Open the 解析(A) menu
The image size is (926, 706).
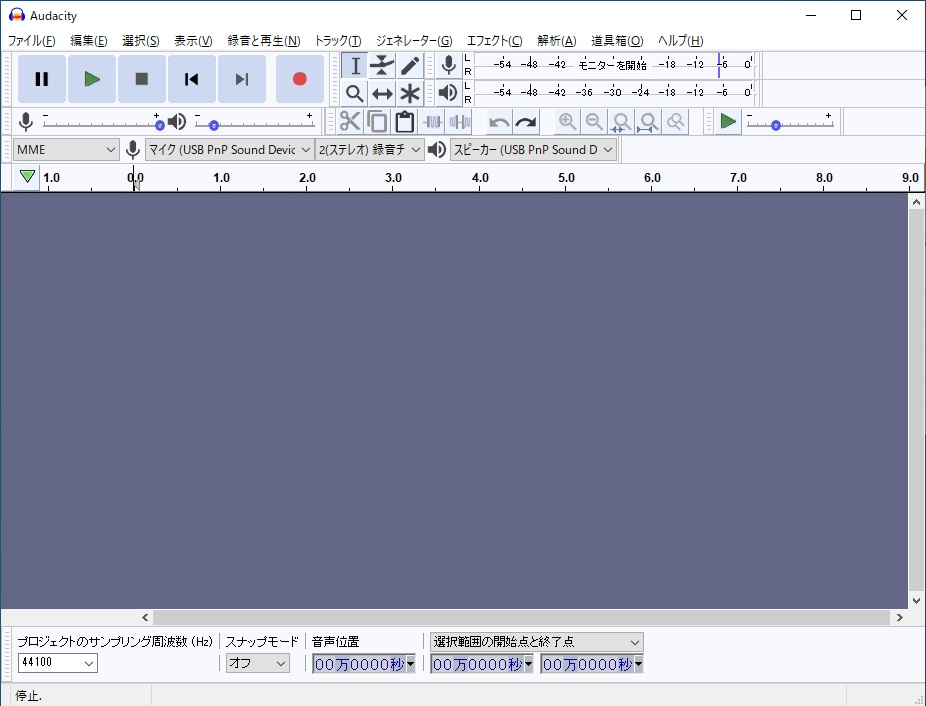556,41
